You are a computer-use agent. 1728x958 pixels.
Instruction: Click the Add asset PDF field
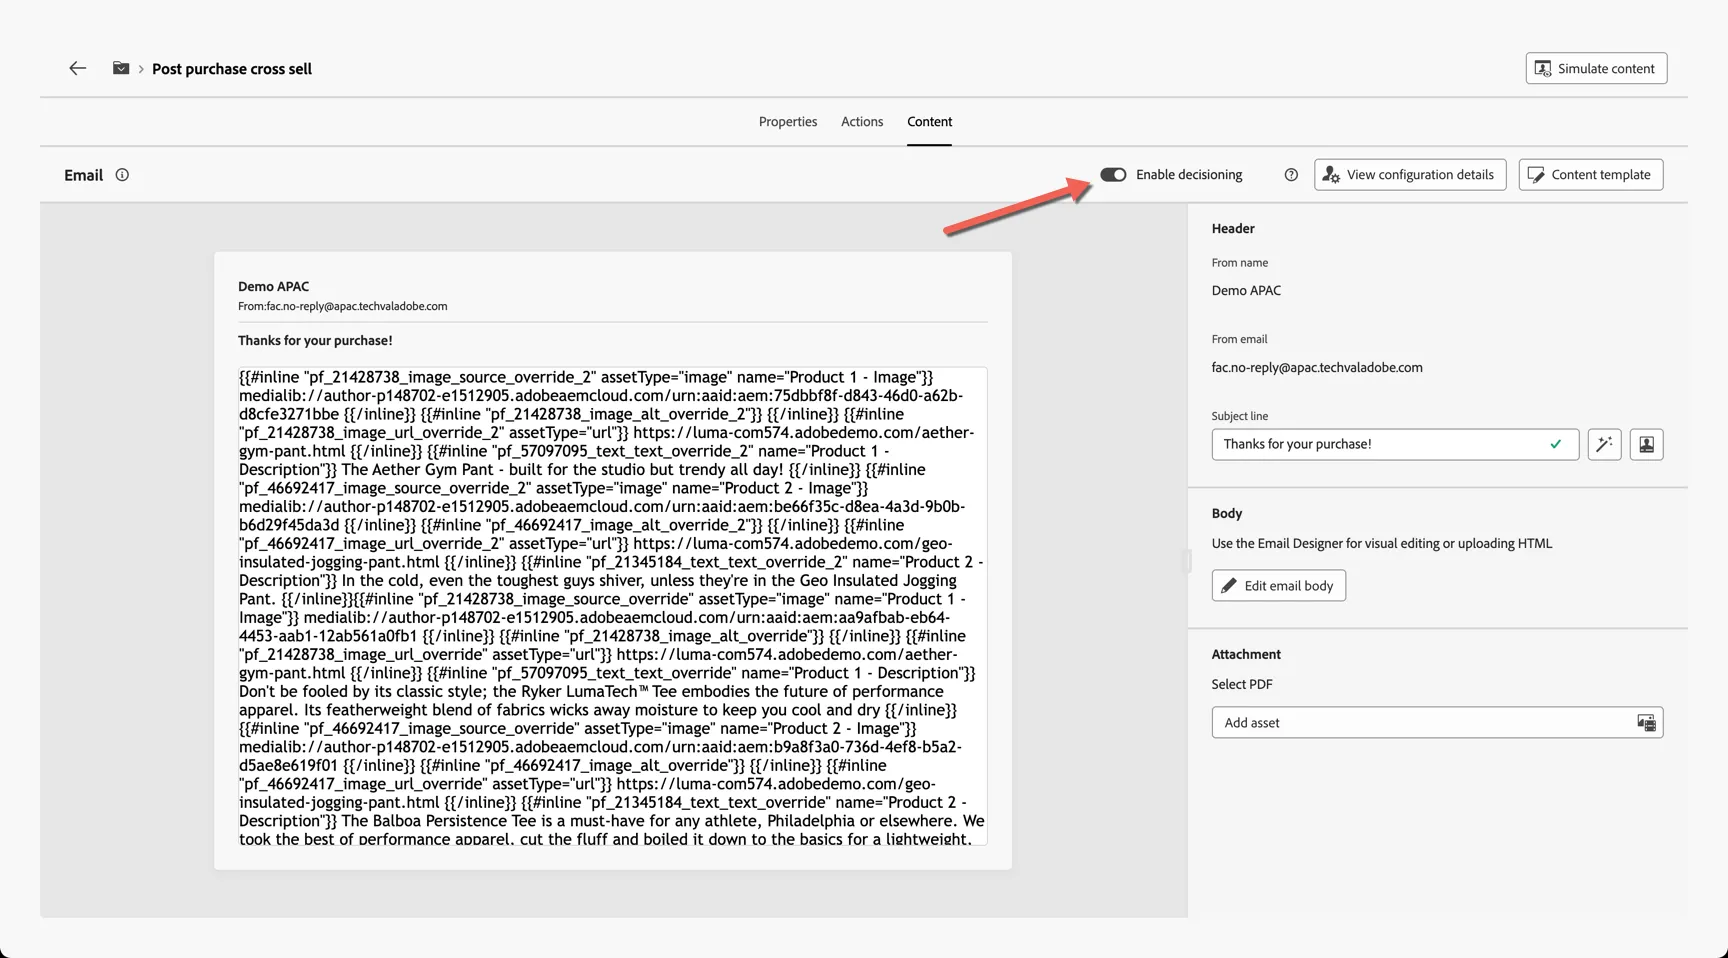(1437, 723)
